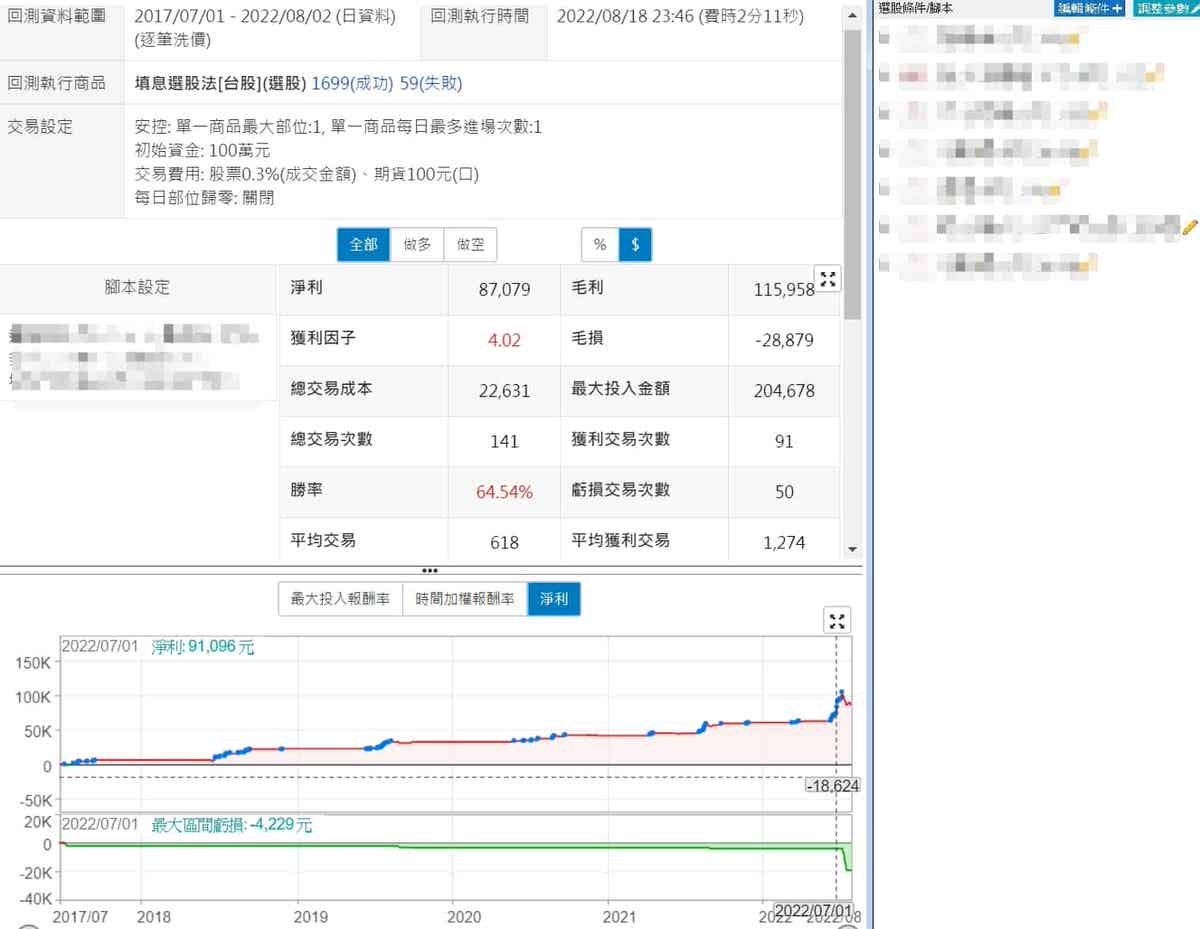The width and height of the screenshot is (1200, 929).
Task: Expand the net profit chart to fullscreen
Action: 837,621
